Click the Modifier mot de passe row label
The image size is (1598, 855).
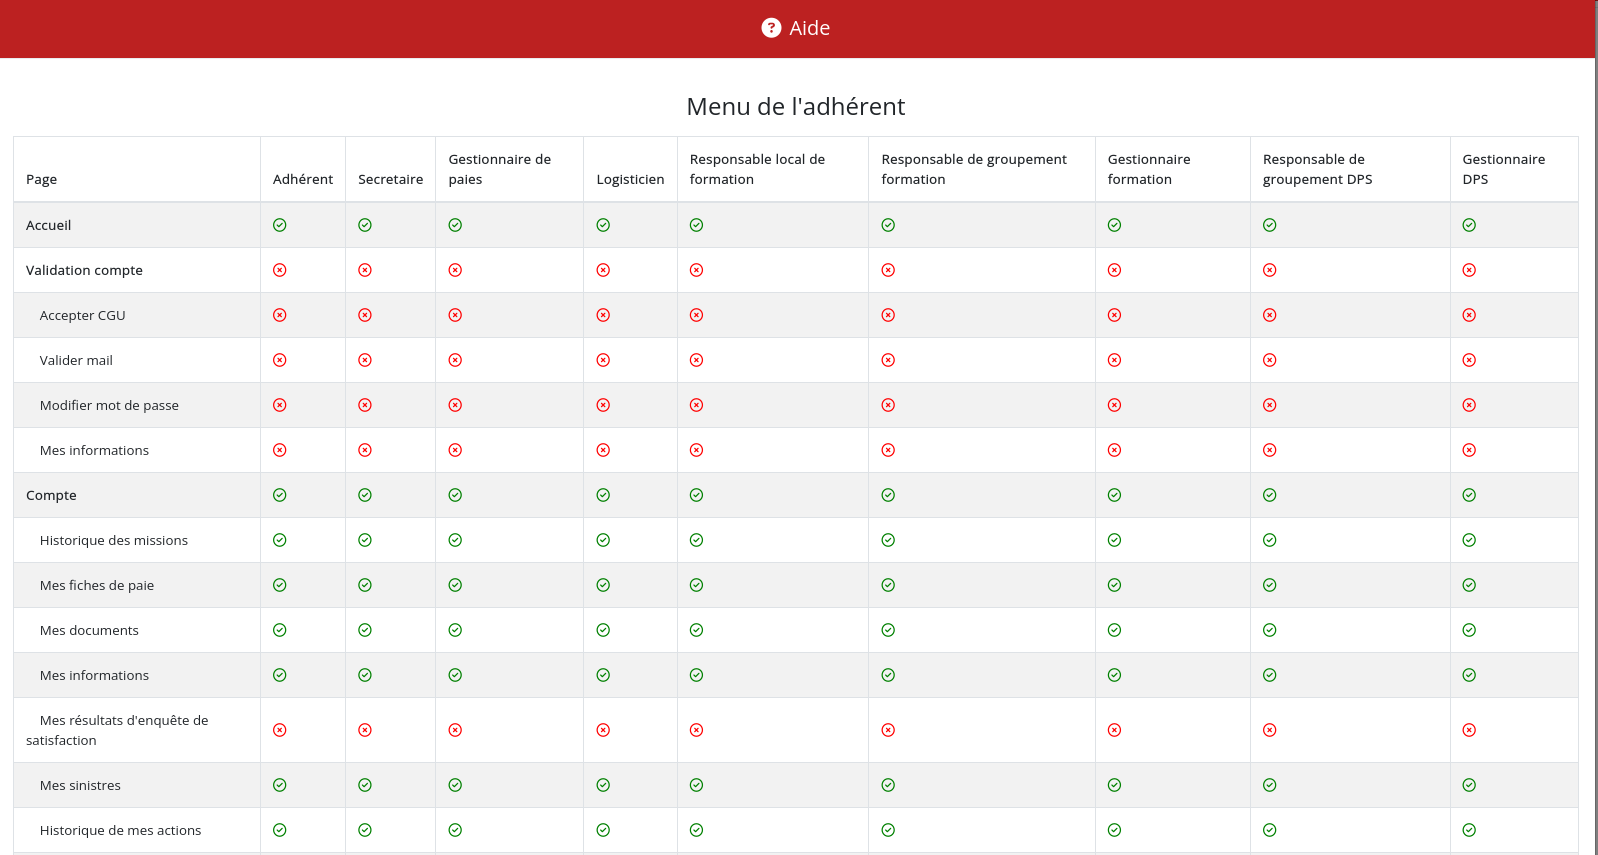(109, 405)
